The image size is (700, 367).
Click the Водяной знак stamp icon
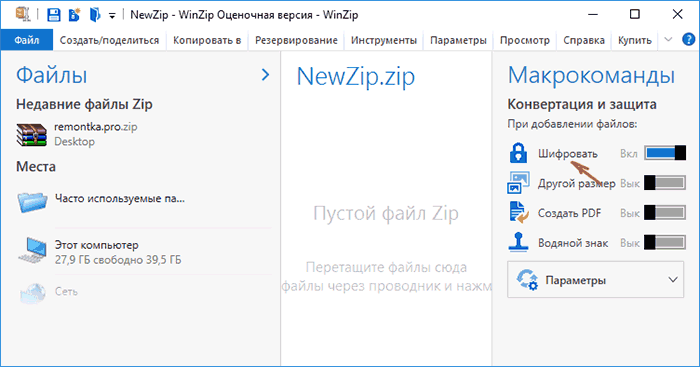(x=518, y=242)
